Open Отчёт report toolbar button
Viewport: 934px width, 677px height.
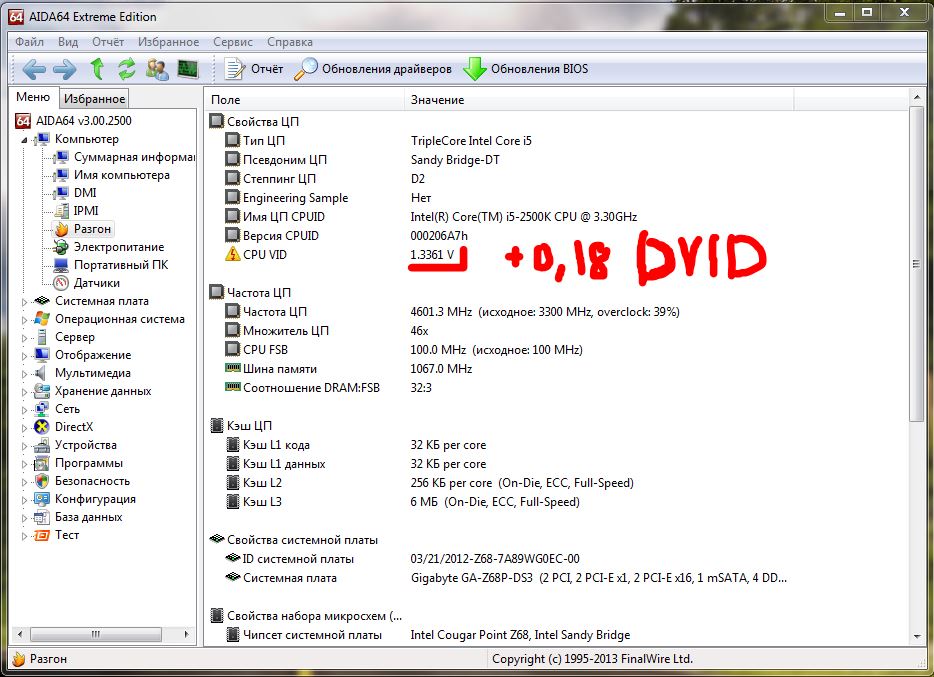point(254,69)
